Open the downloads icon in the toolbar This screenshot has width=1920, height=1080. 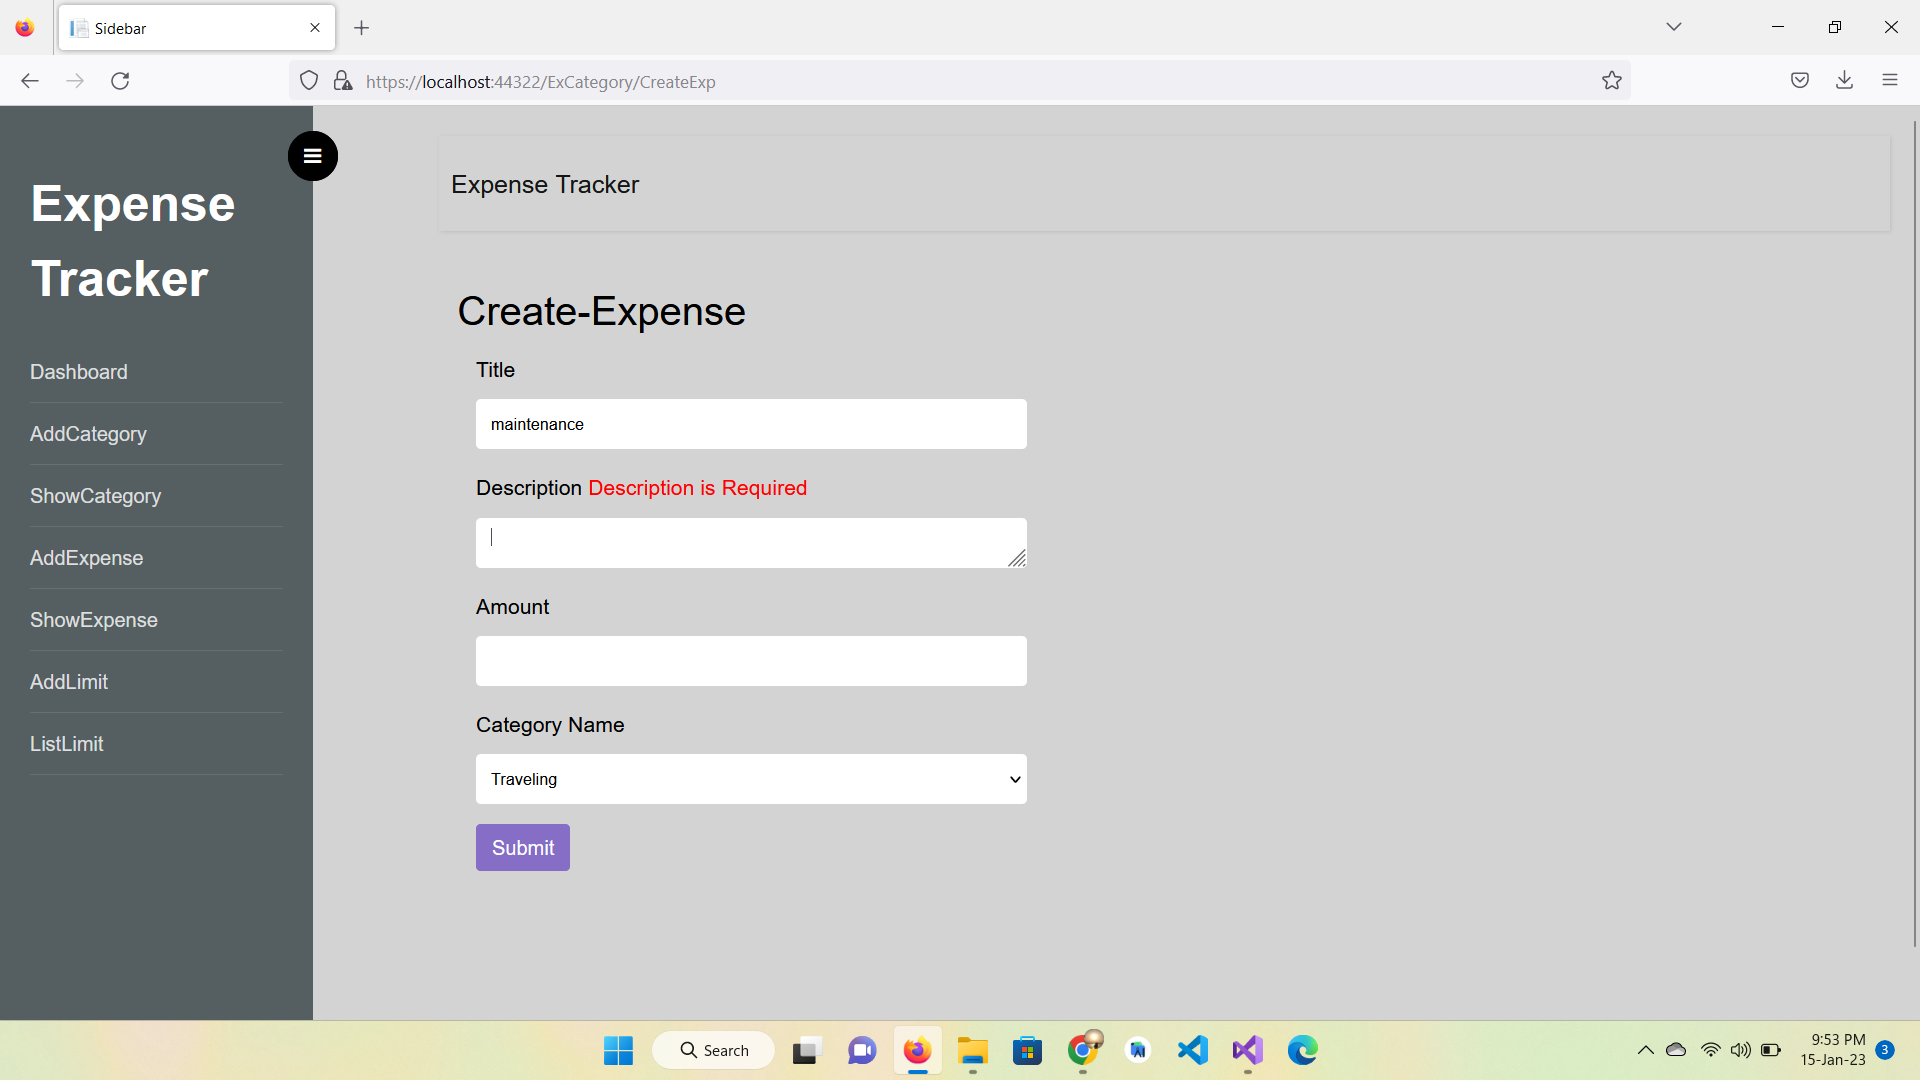coord(1845,80)
